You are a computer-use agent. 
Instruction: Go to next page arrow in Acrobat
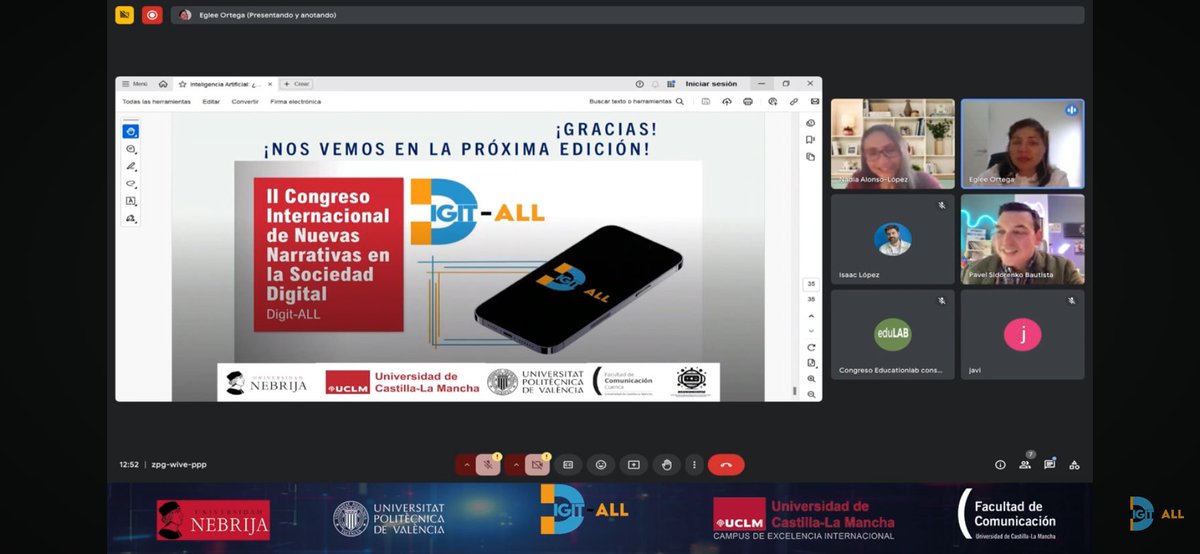click(x=811, y=331)
